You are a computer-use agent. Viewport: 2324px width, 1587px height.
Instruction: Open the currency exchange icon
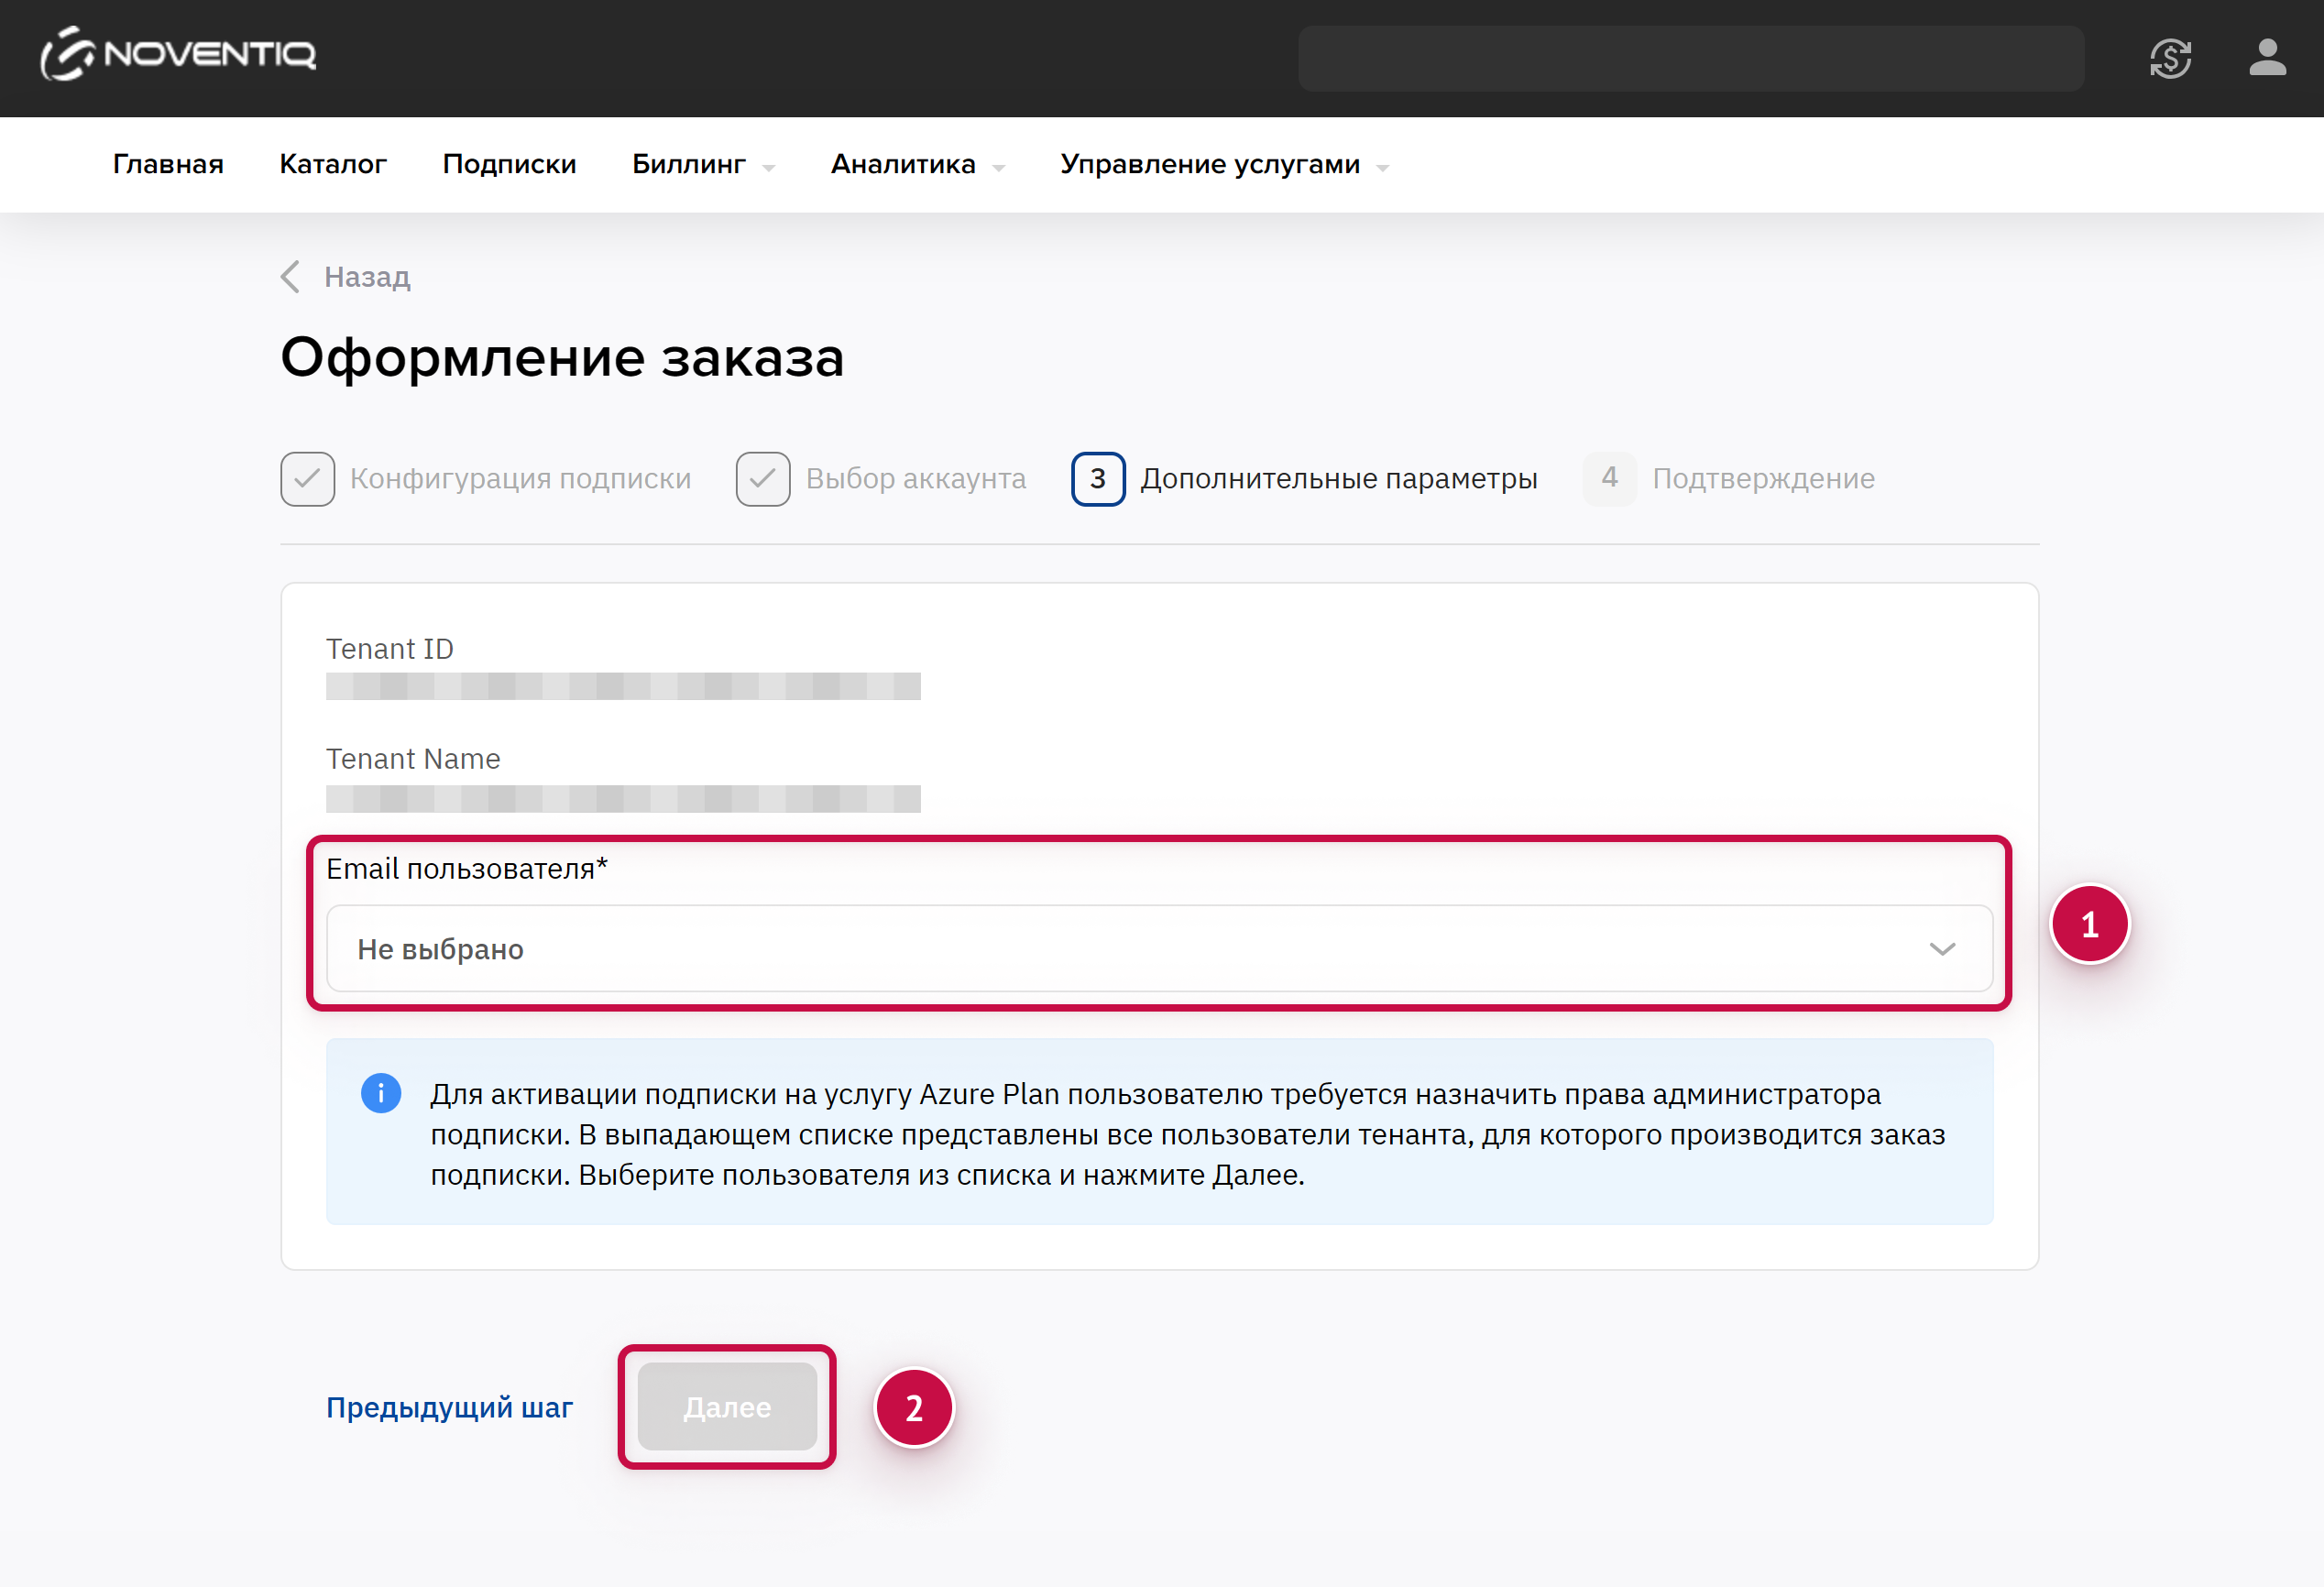[x=2169, y=58]
